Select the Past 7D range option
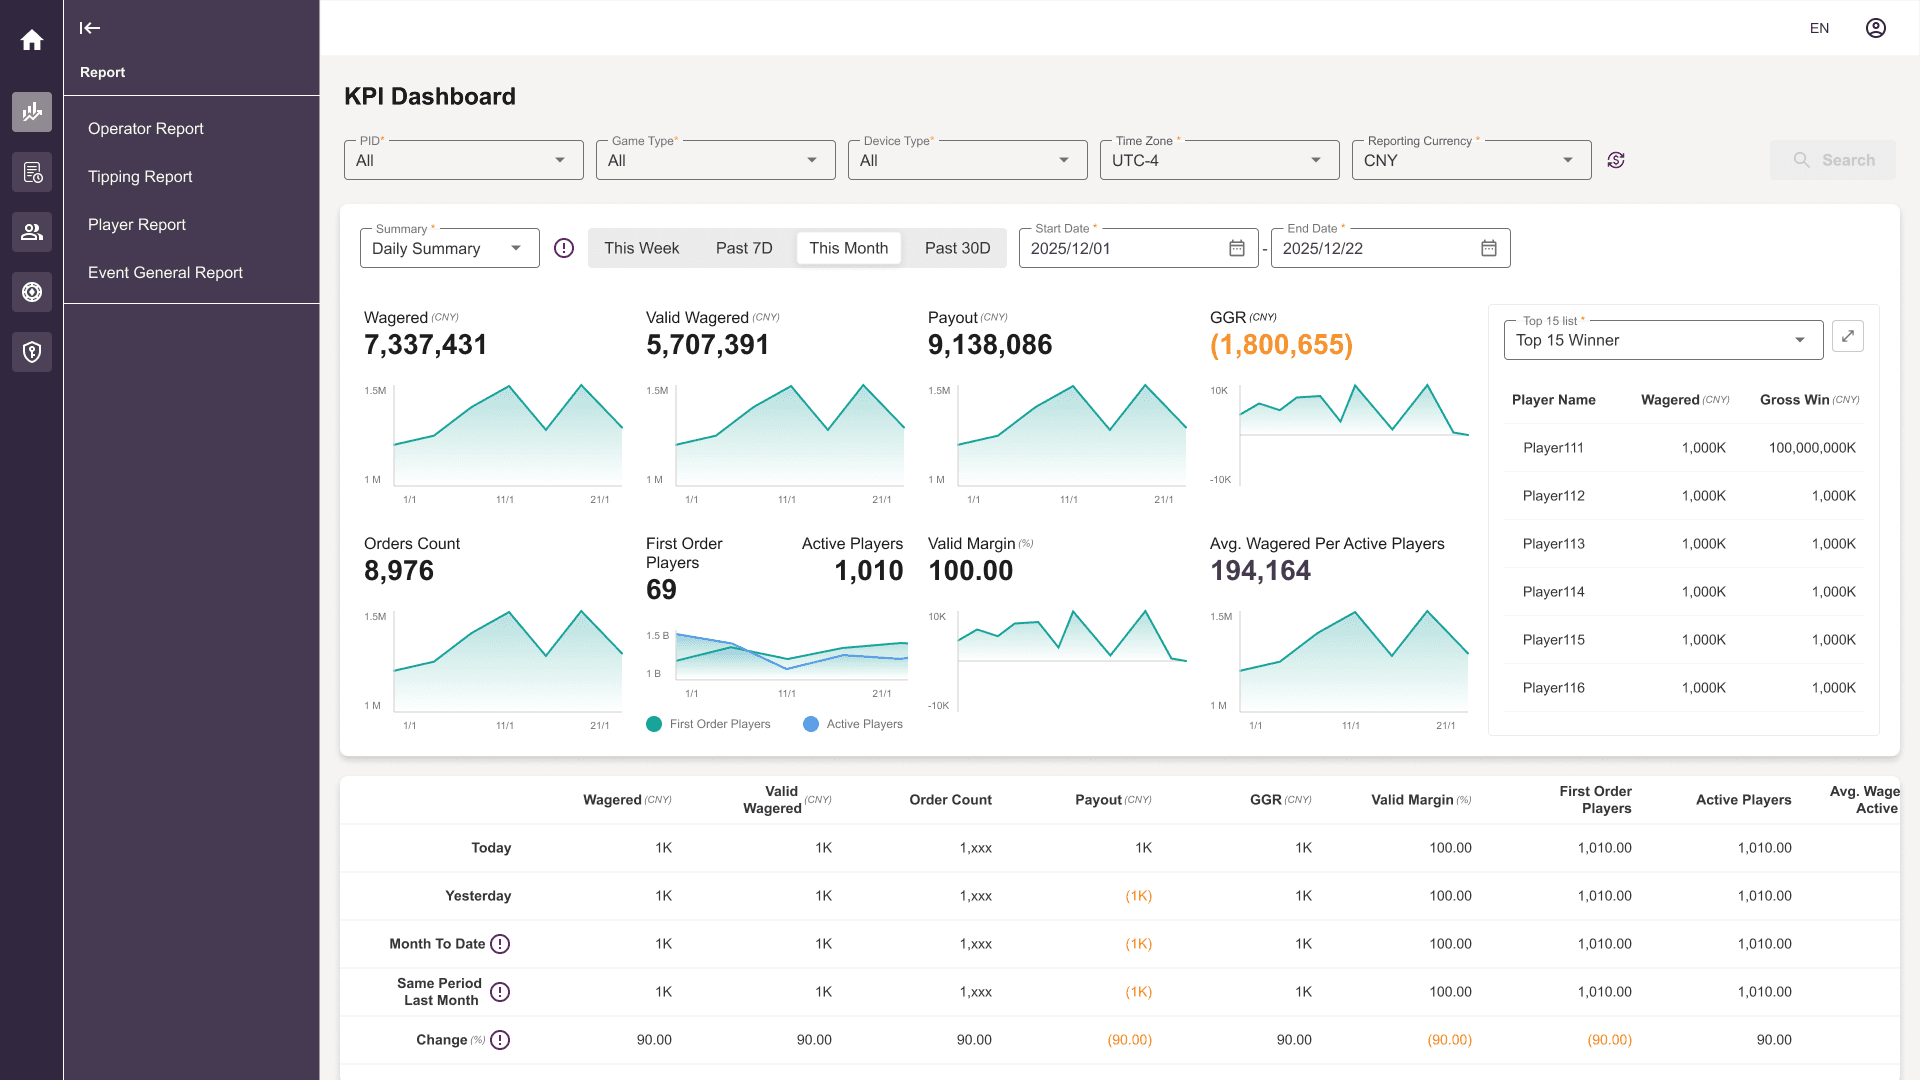1920x1080 pixels. [x=744, y=248]
